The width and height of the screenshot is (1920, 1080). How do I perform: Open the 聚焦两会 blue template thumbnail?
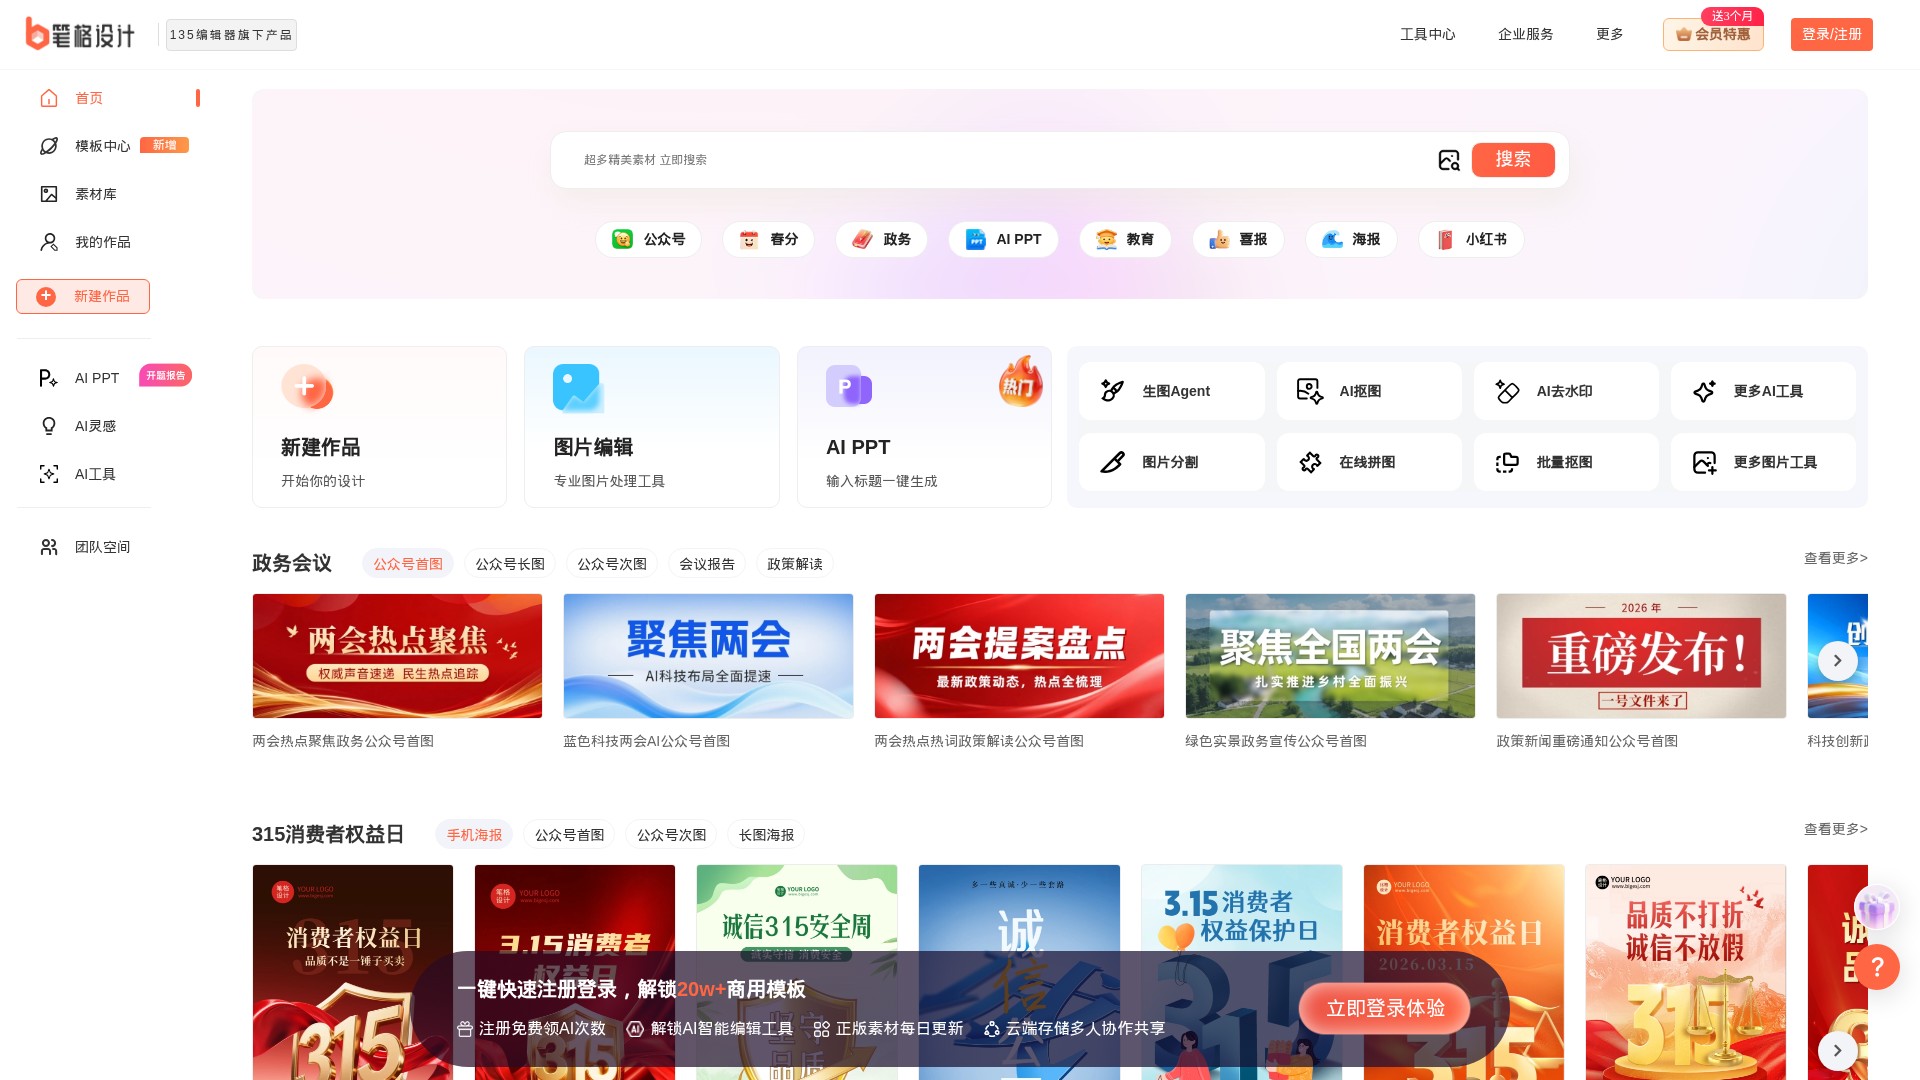(x=708, y=656)
